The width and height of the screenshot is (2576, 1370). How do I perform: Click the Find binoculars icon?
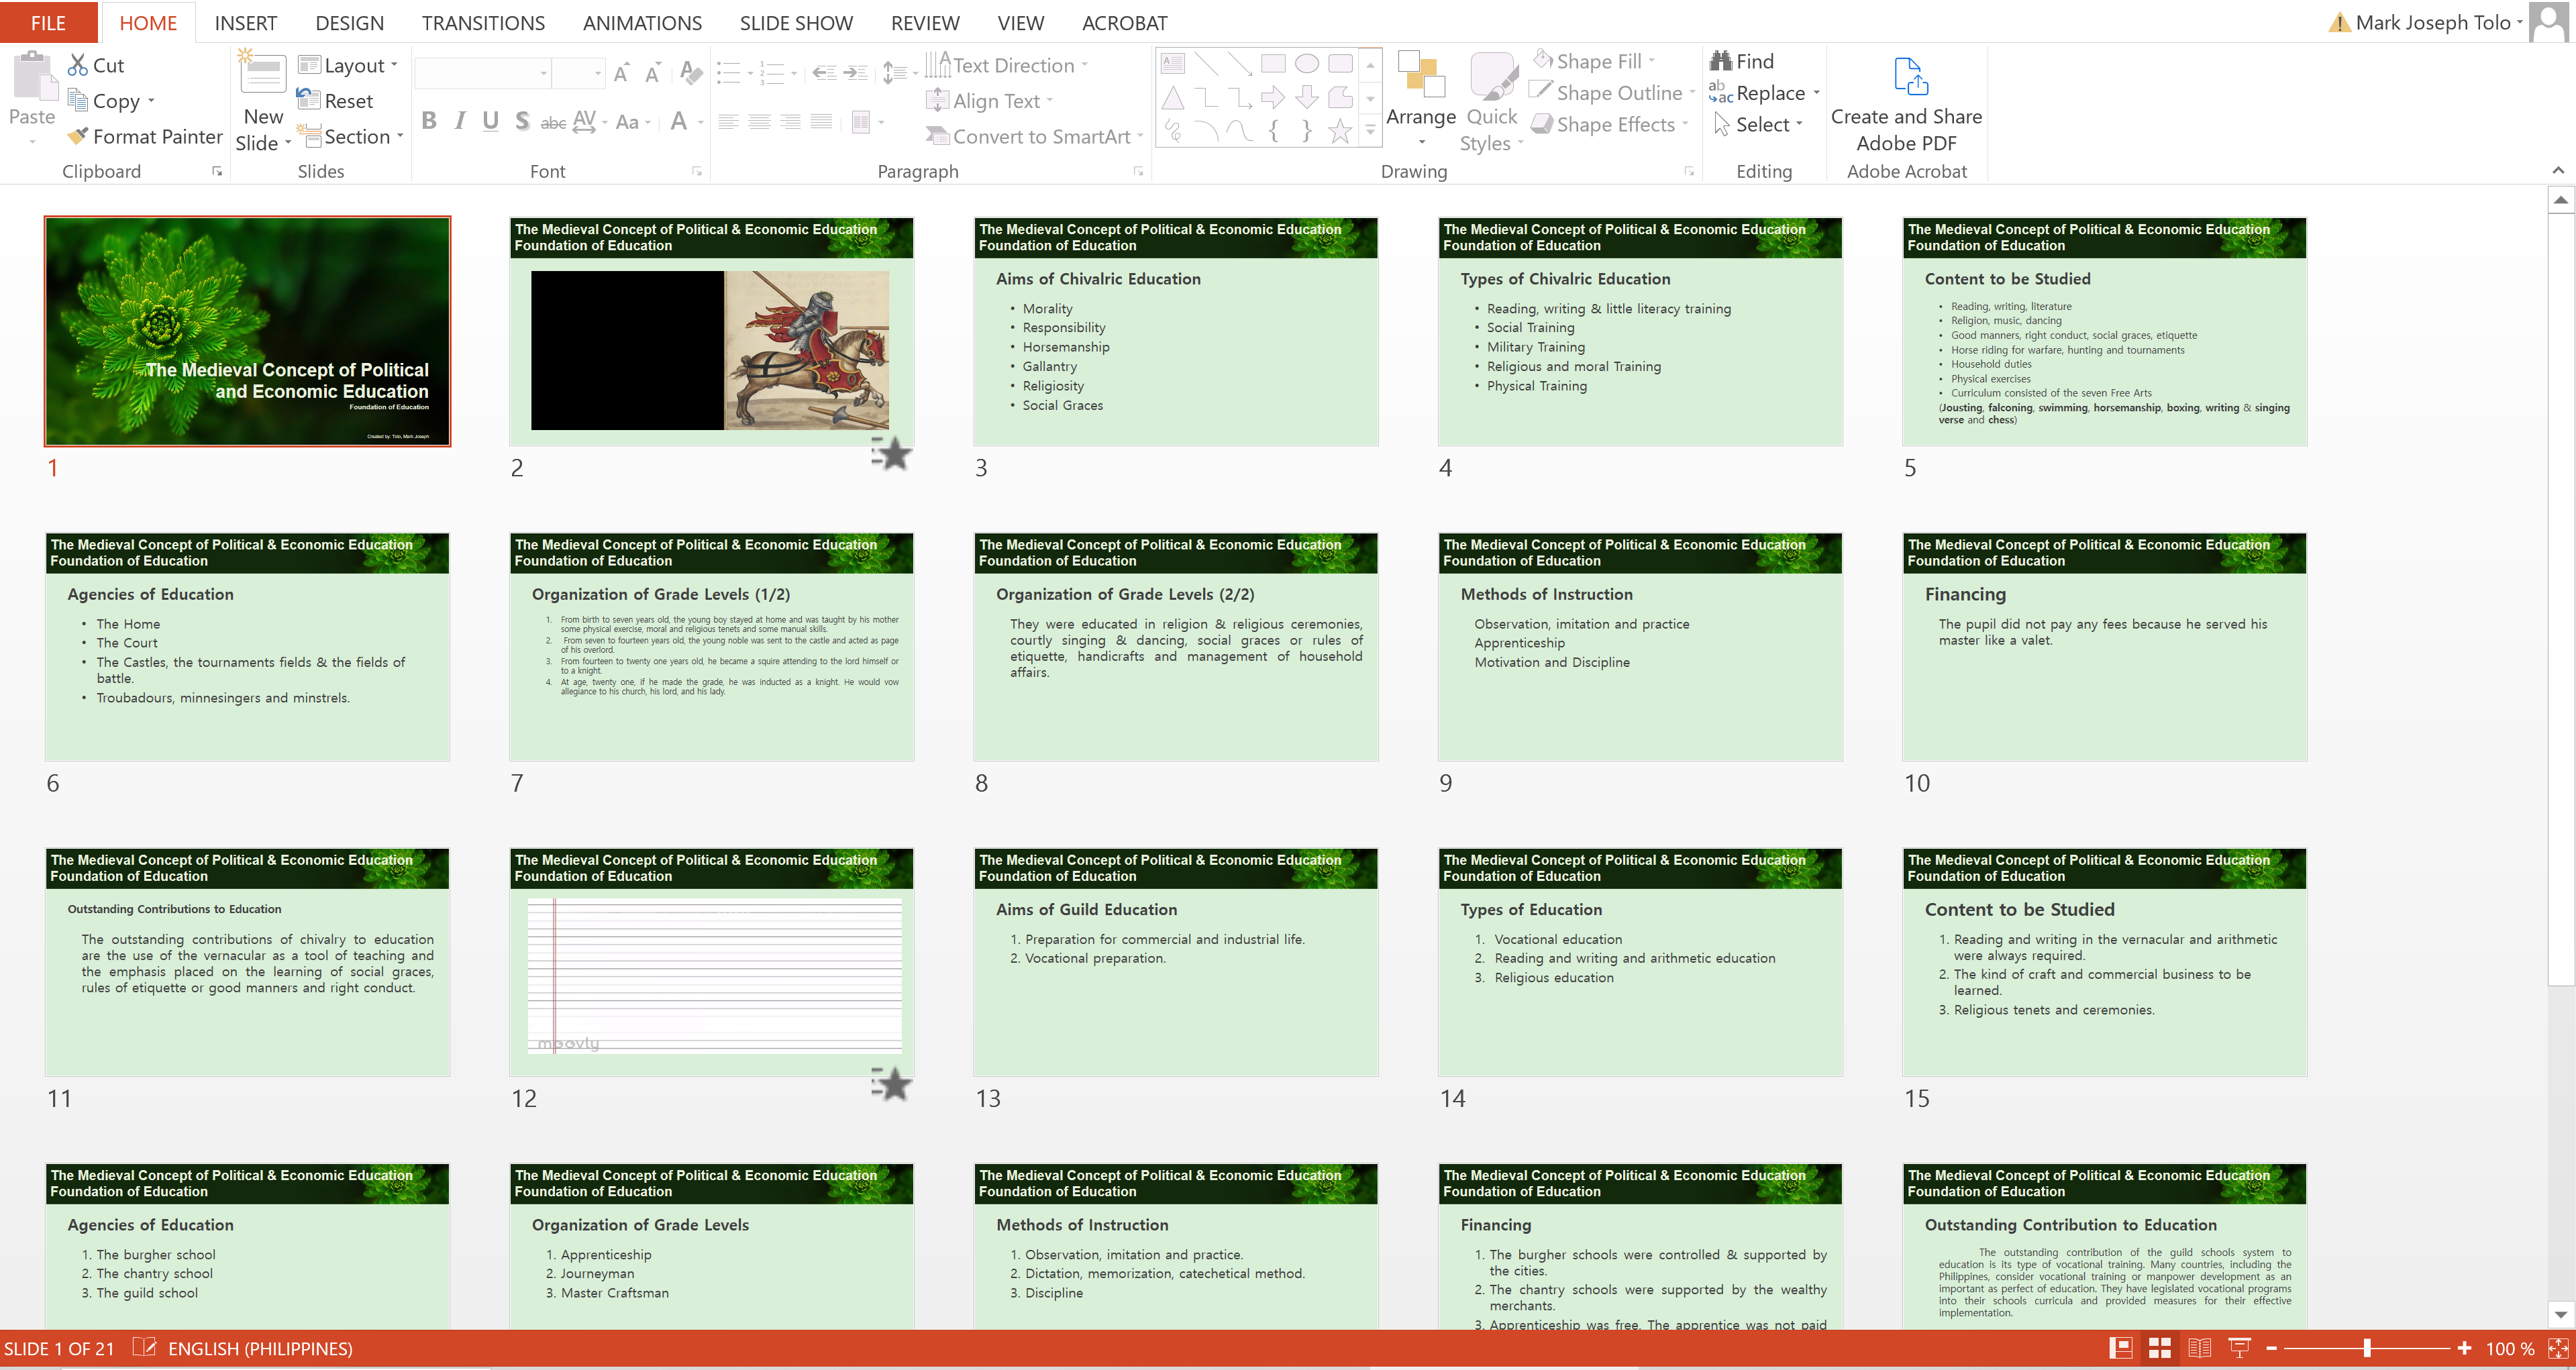pyautogui.click(x=1720, y=61)
